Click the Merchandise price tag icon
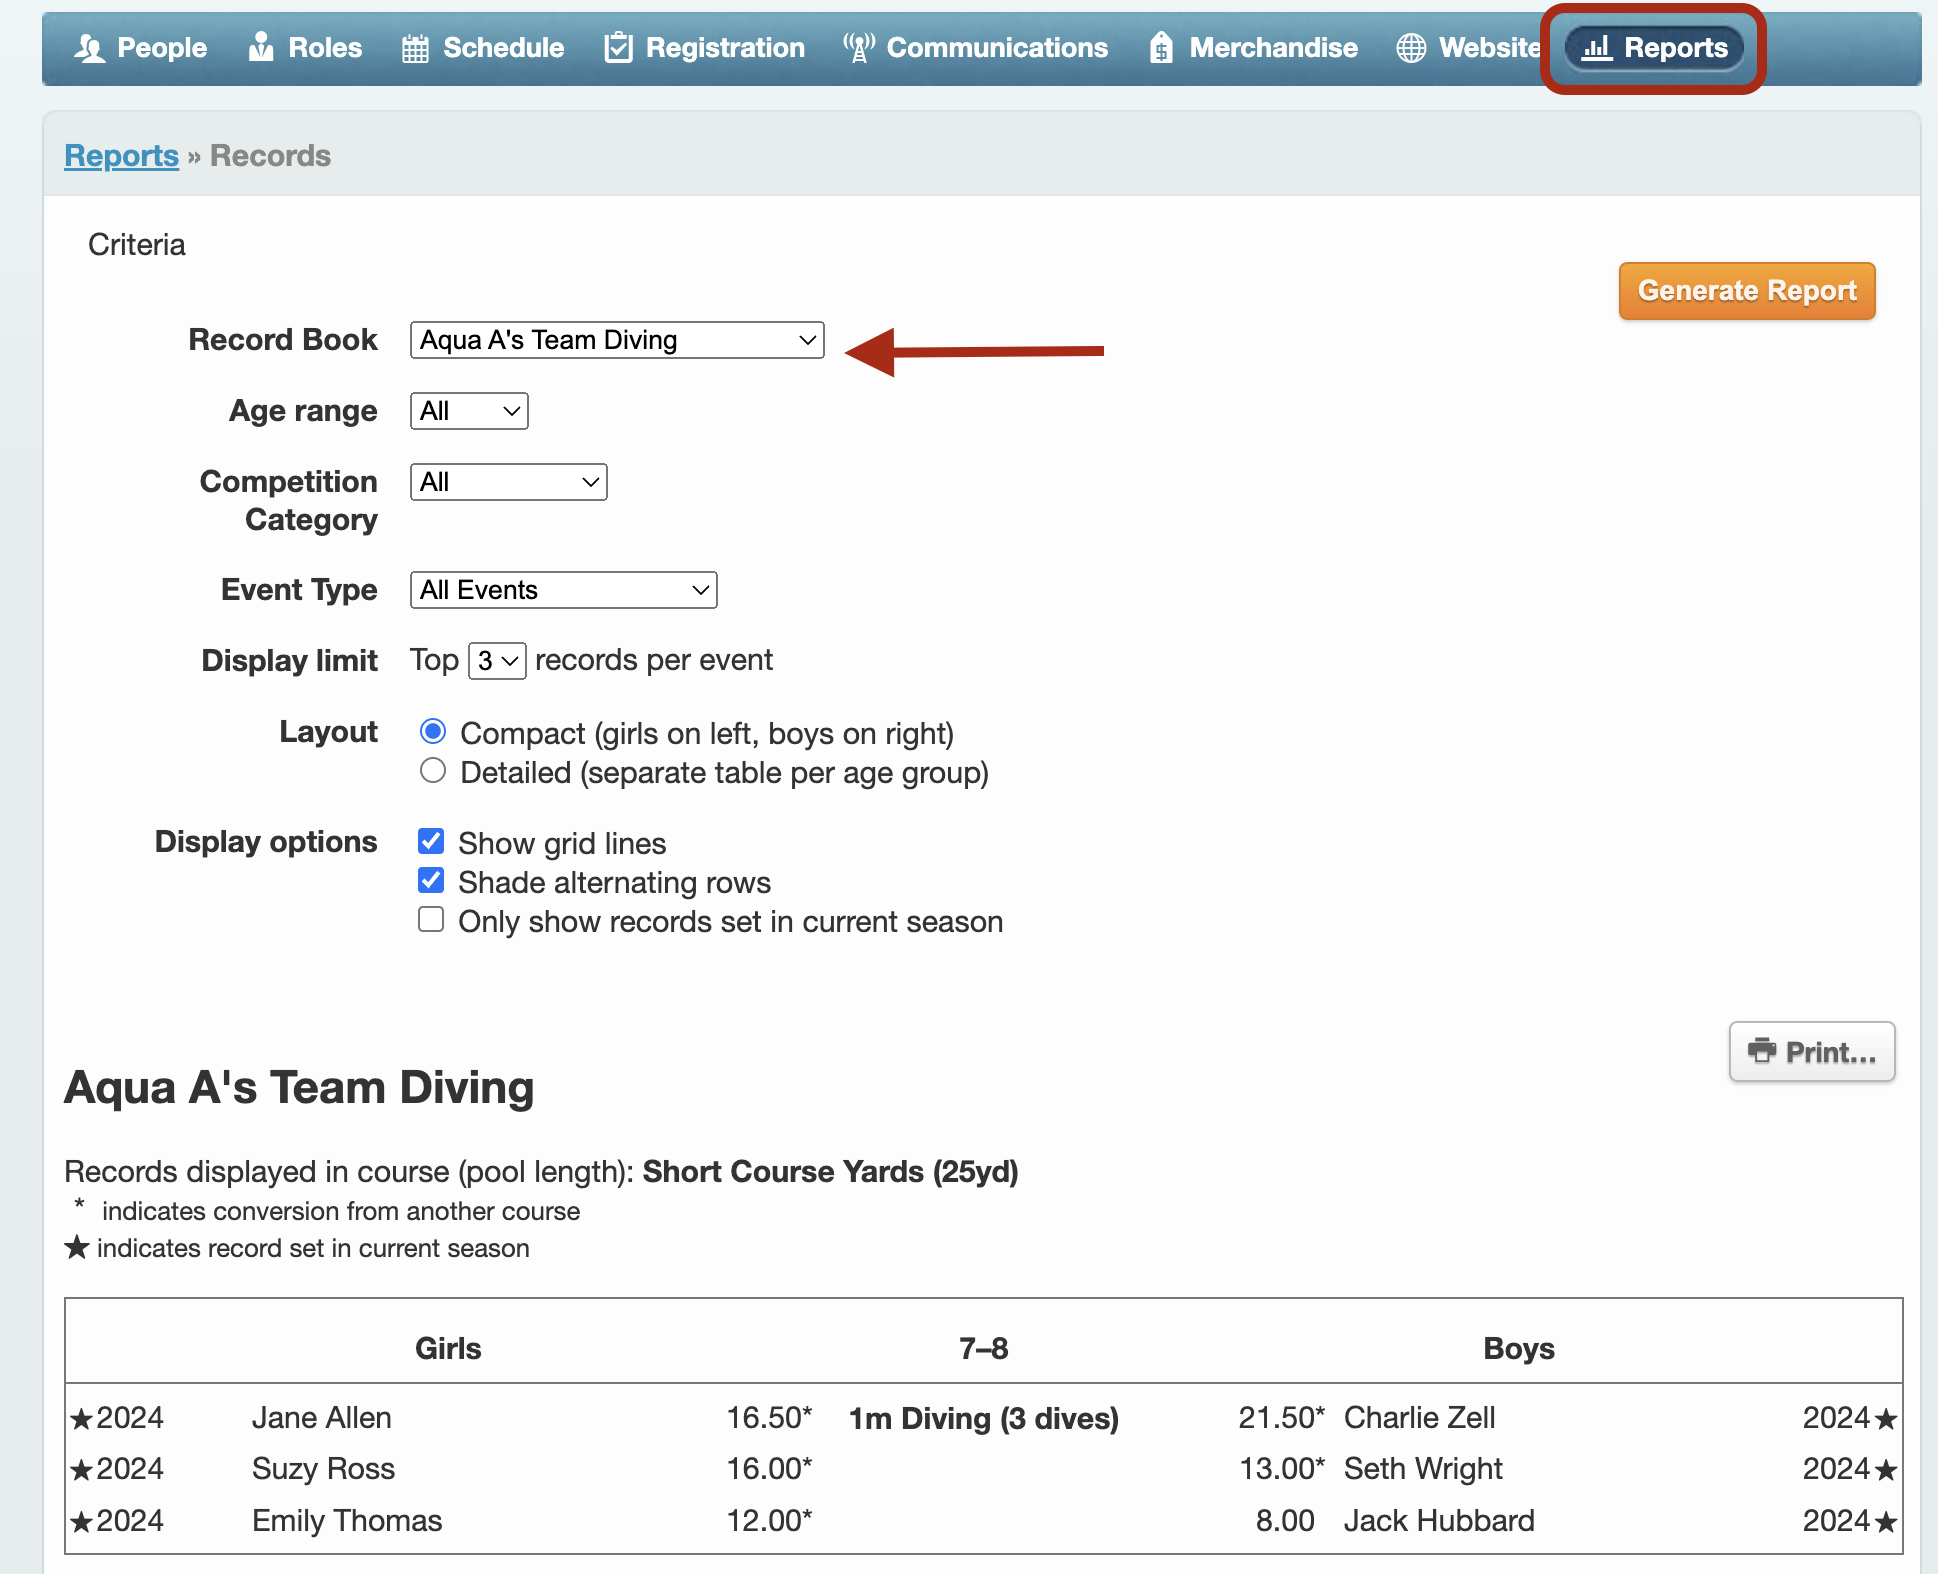Viewport: 1938px width, 1574px height. click(x=1161, y=47)
